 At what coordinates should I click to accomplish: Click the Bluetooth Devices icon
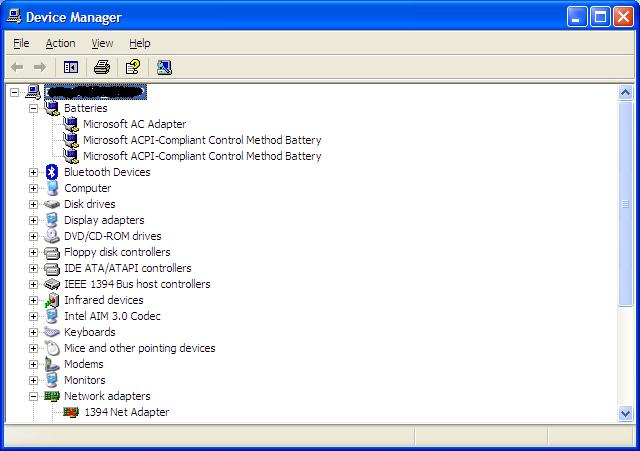[52, 172]
